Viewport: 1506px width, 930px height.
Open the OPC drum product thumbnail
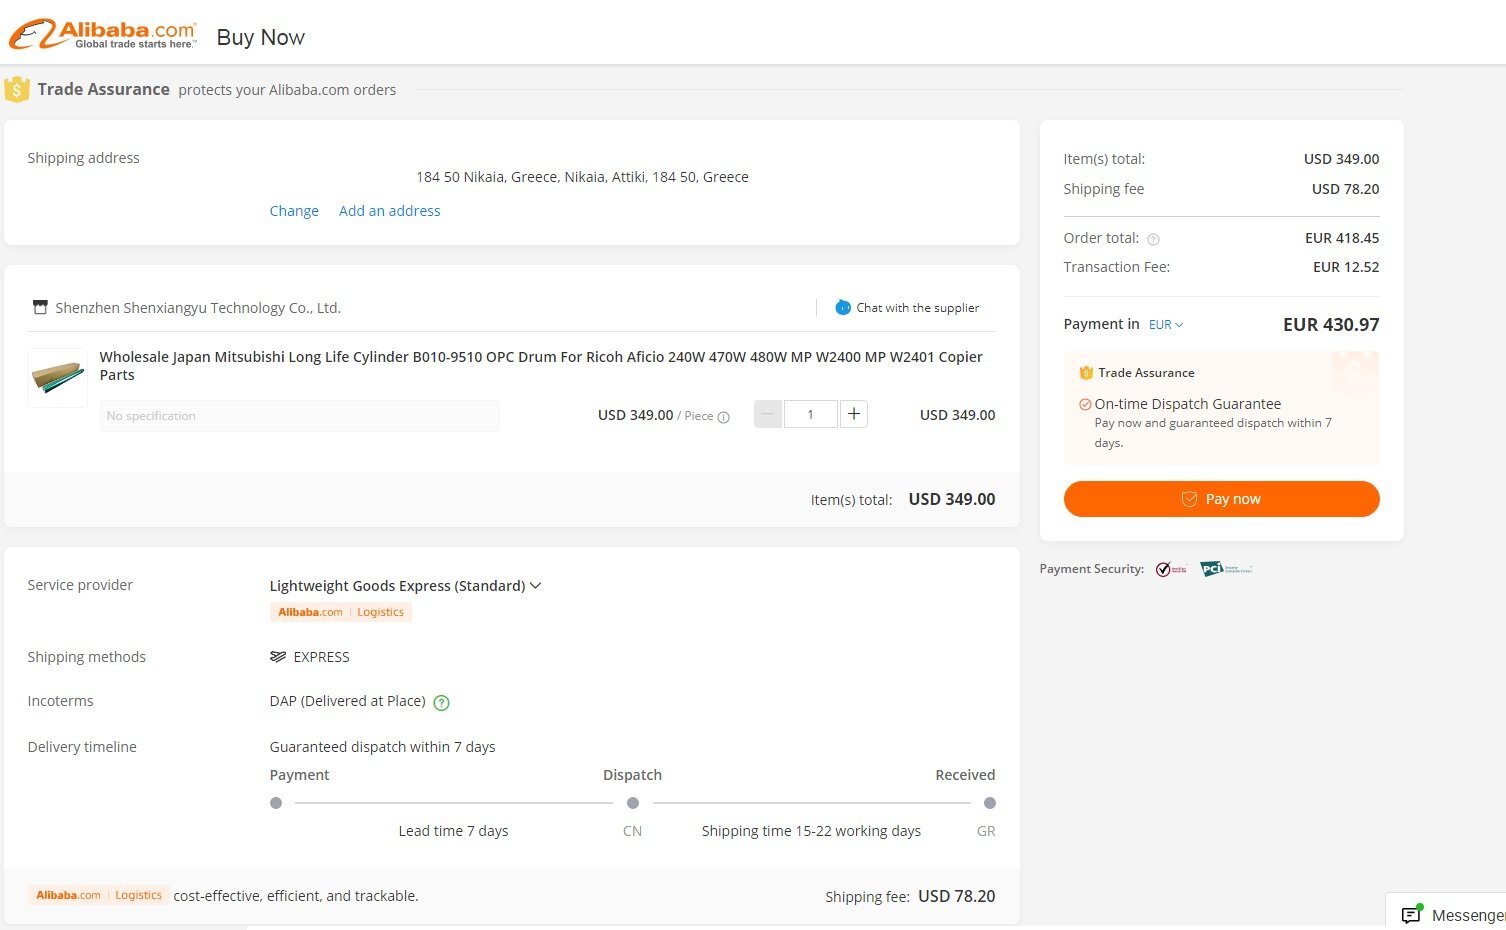tap(58, 377)
